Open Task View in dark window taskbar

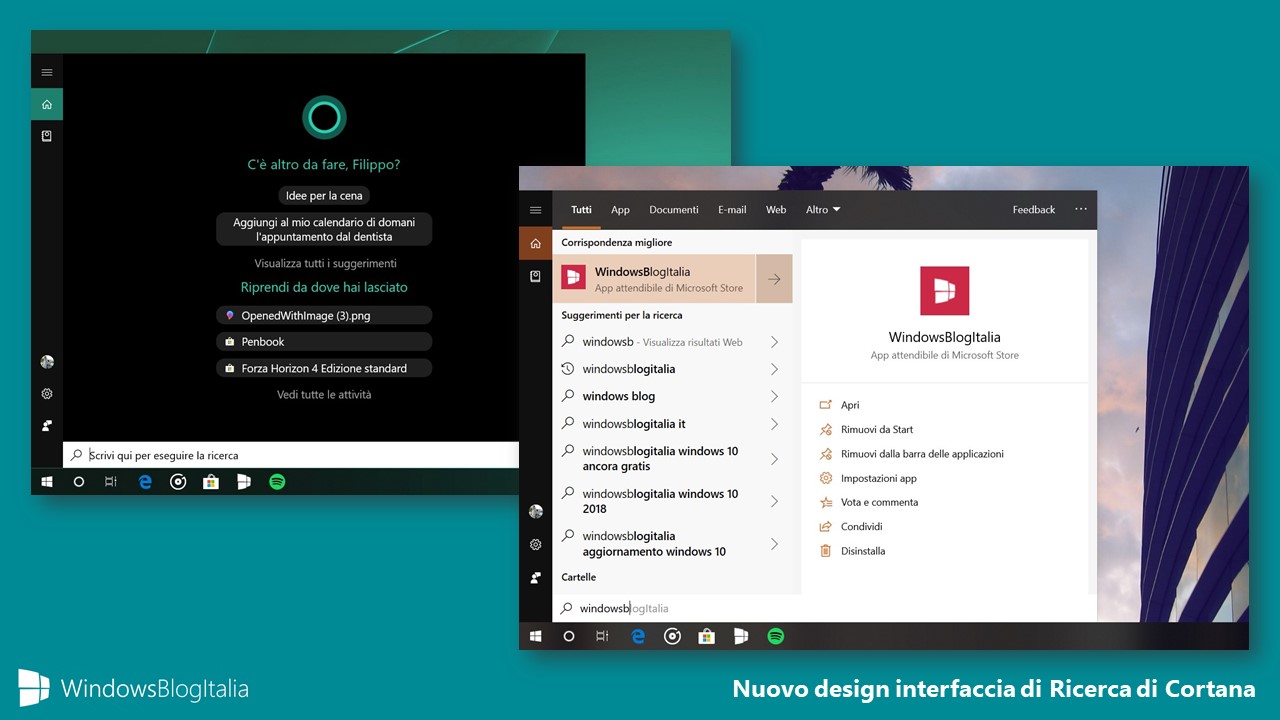111,482
